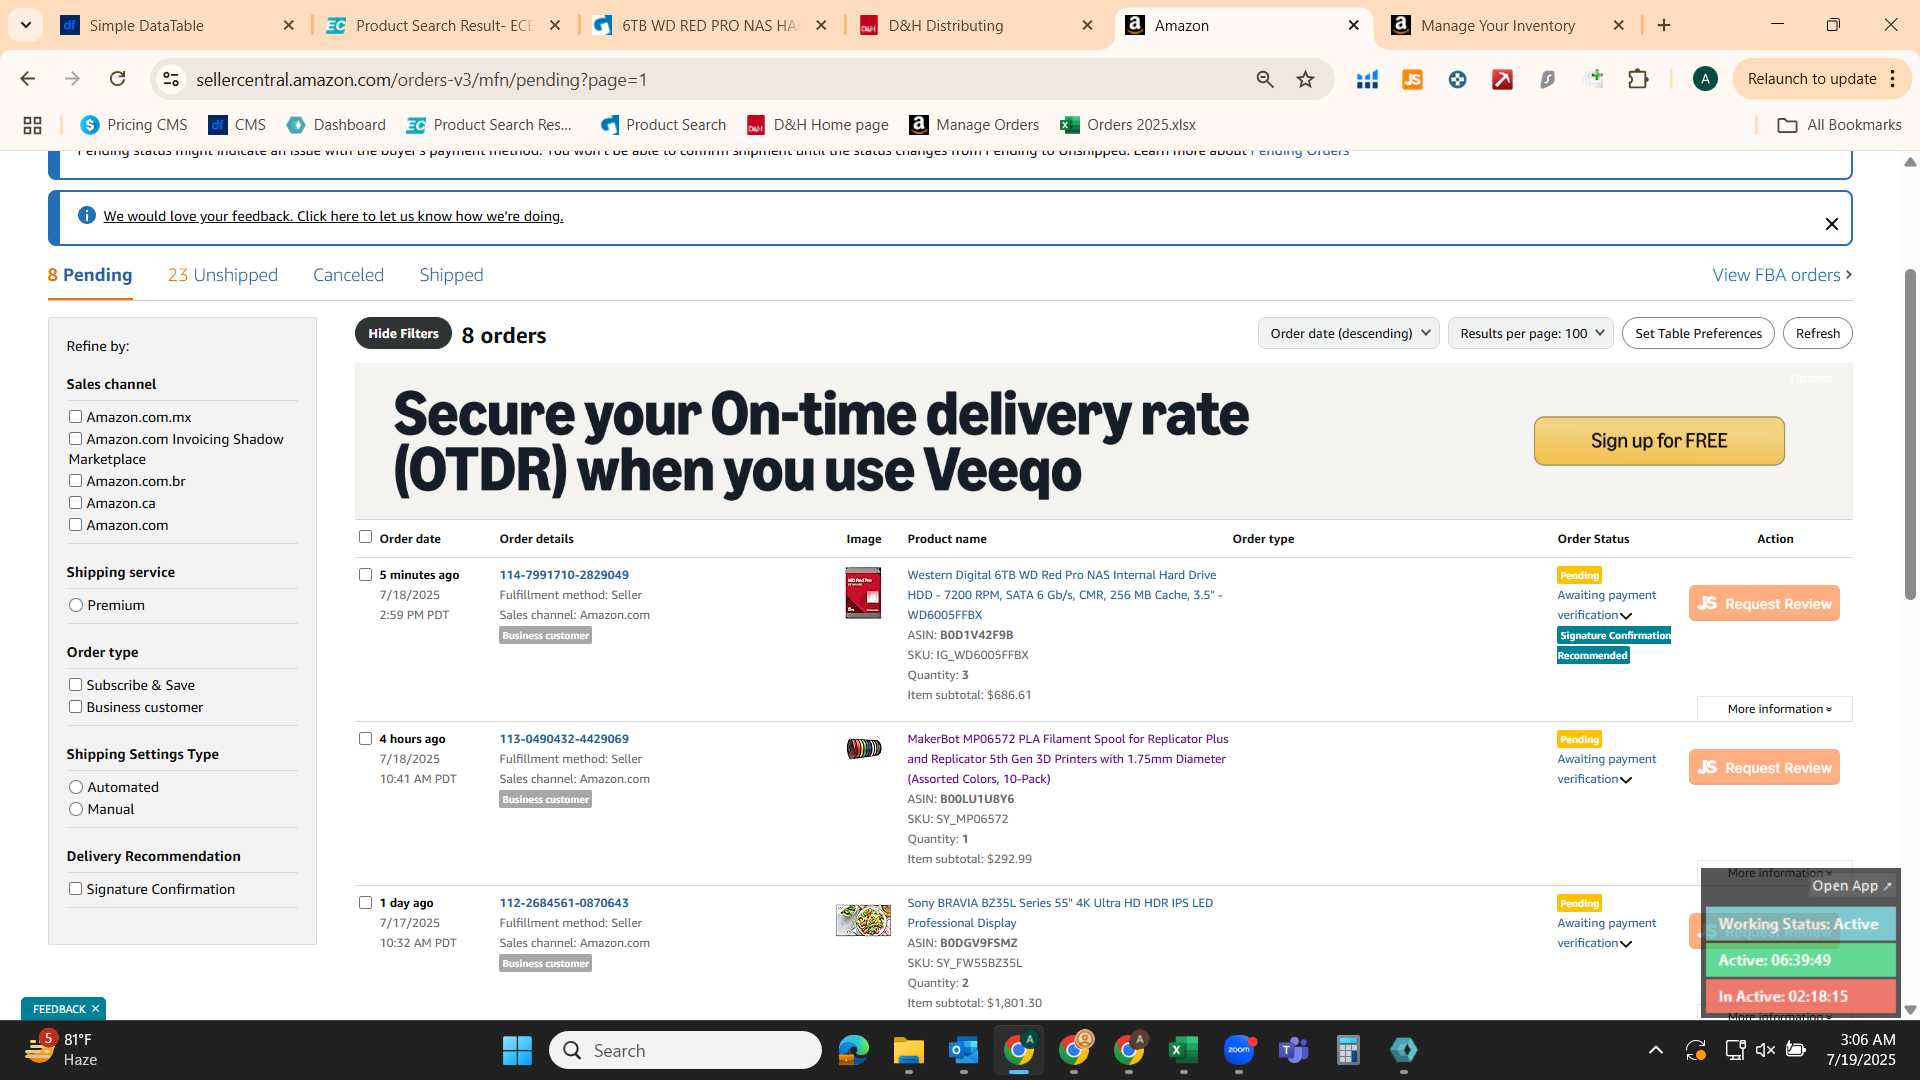Click the Sony BRAVIA product thumbnail

click(863, 920)
